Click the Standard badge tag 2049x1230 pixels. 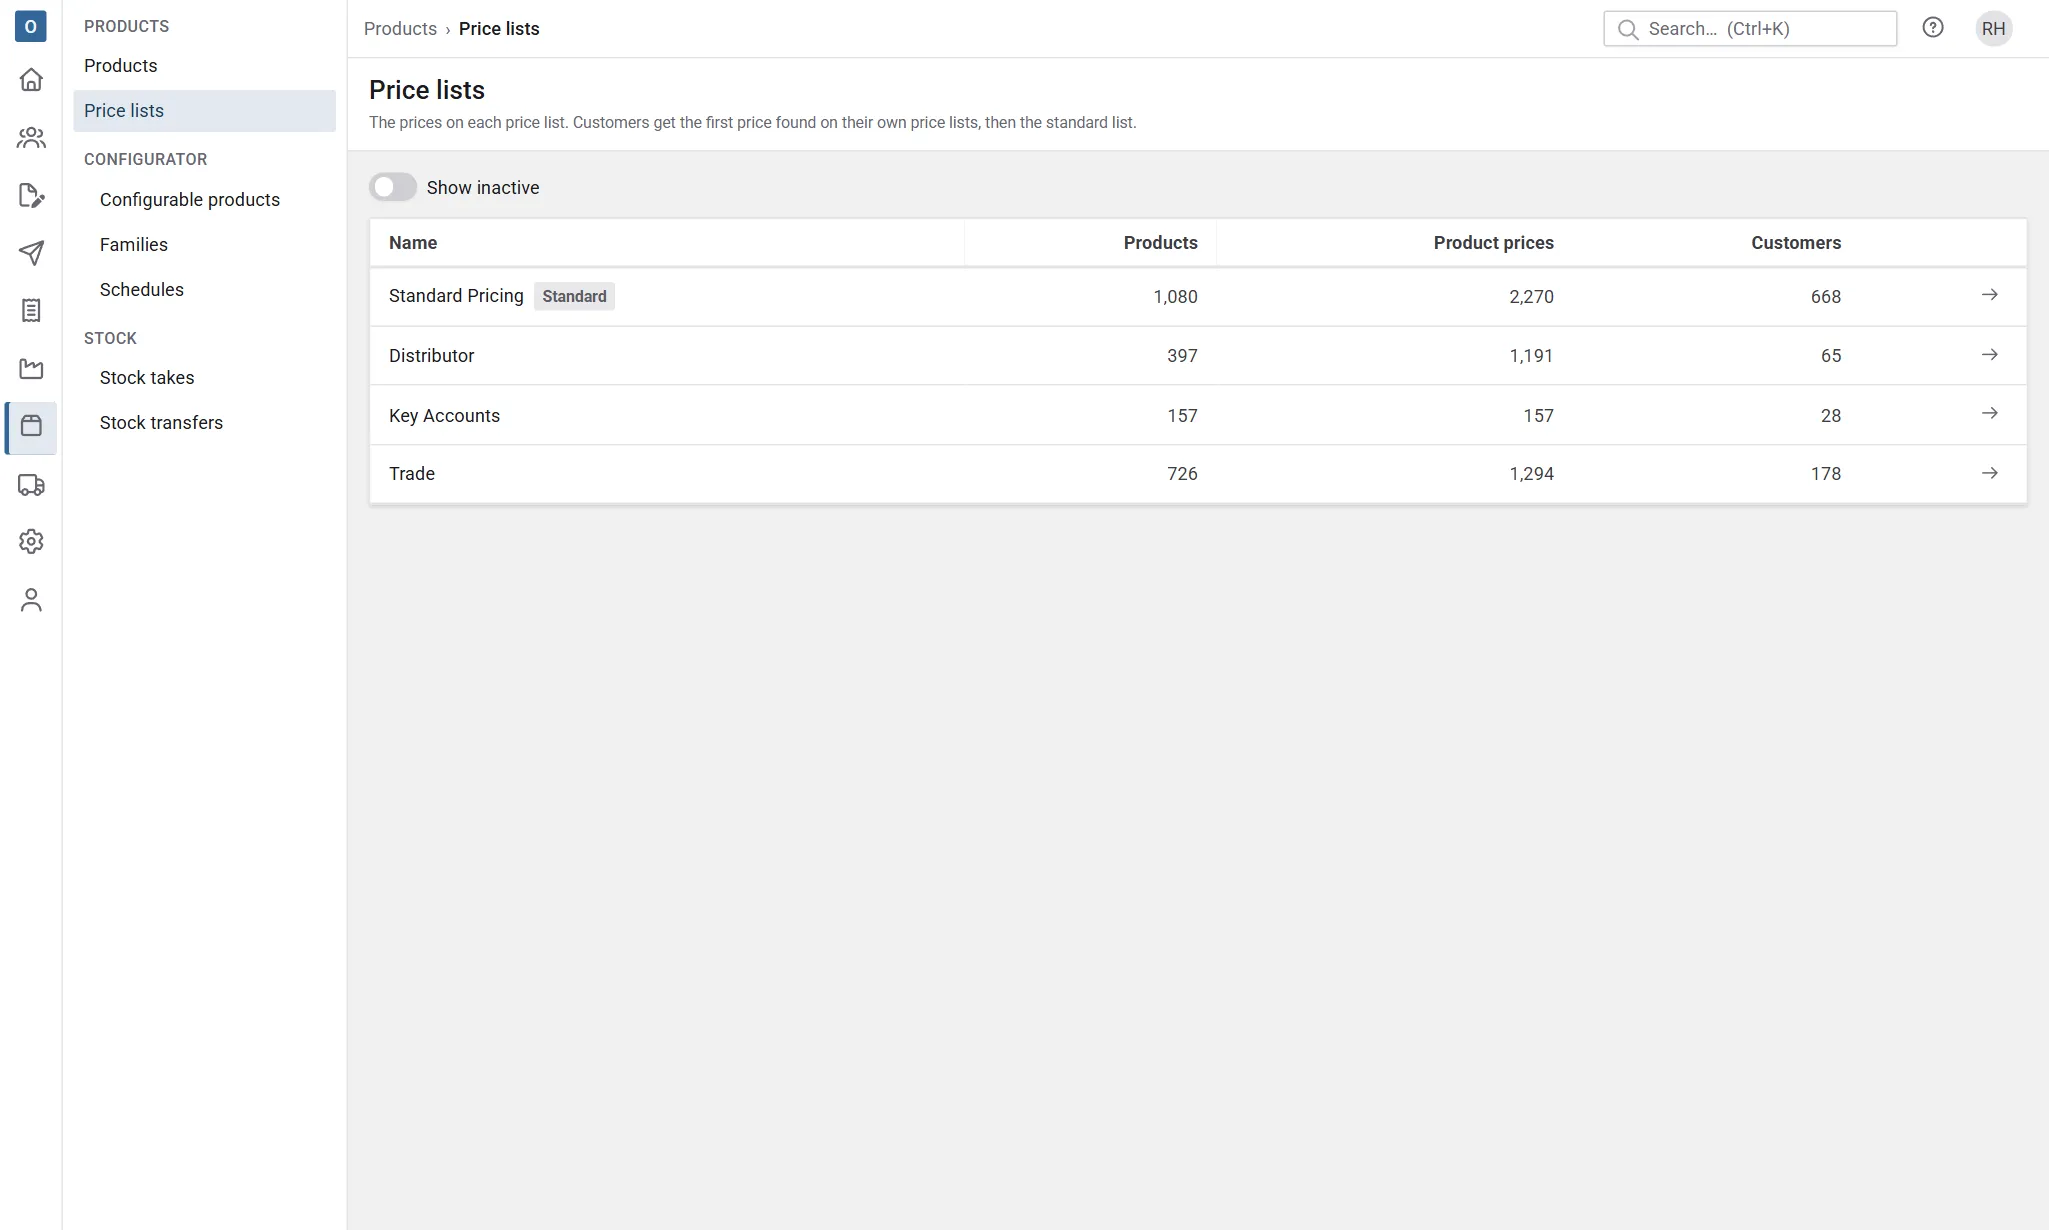point(574,296)
